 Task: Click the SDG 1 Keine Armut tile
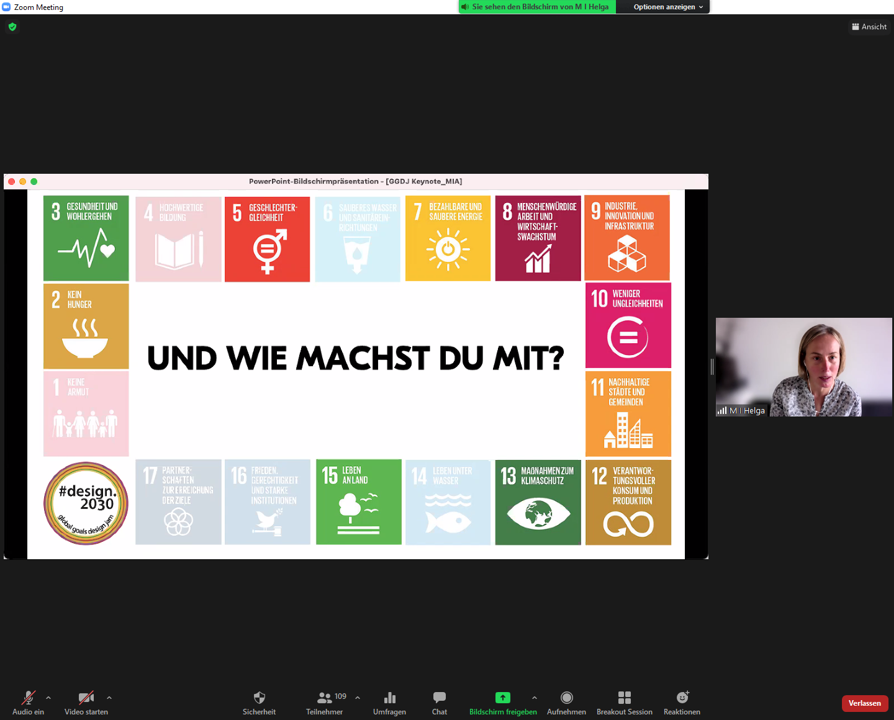[86, 414]
